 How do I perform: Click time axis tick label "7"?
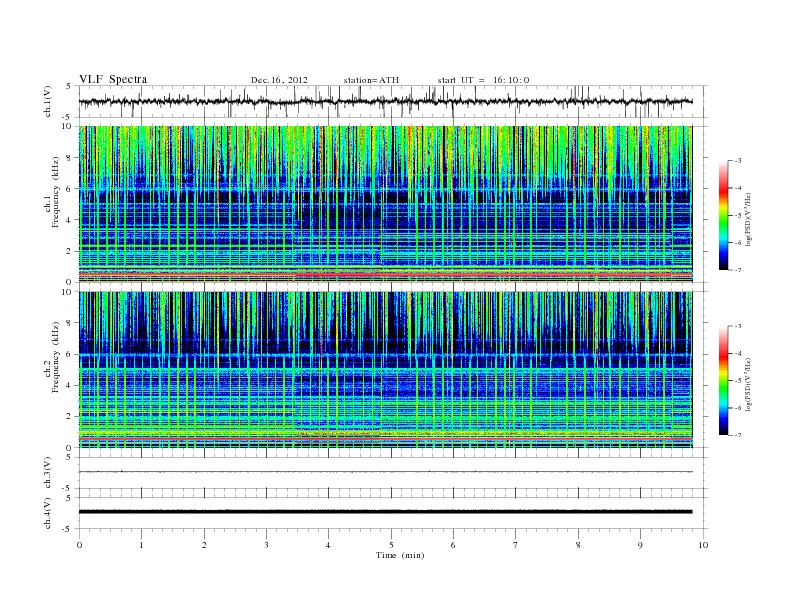click(516, 545)
